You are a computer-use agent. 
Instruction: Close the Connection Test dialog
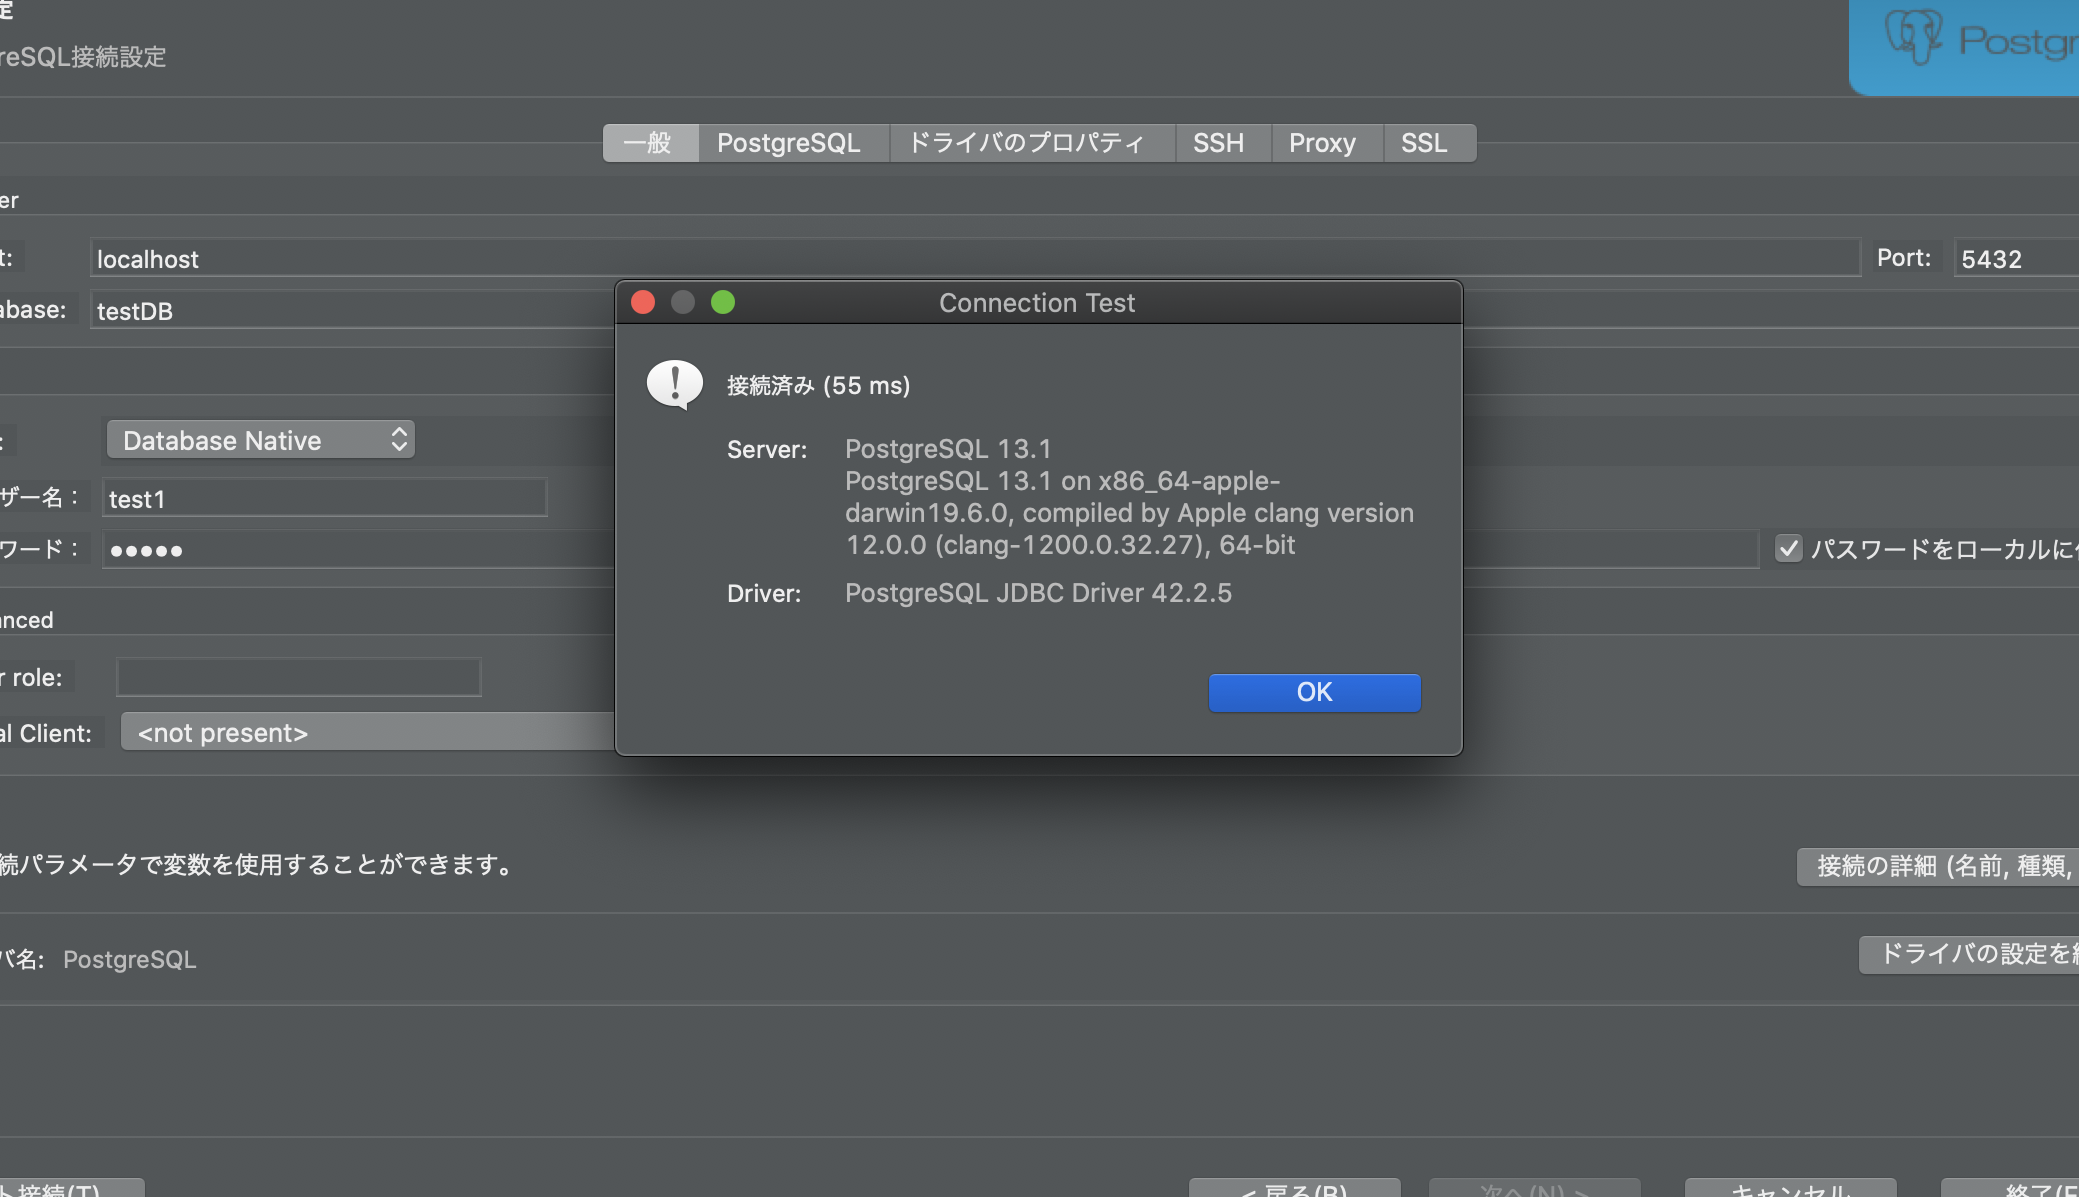coord(643,302)
